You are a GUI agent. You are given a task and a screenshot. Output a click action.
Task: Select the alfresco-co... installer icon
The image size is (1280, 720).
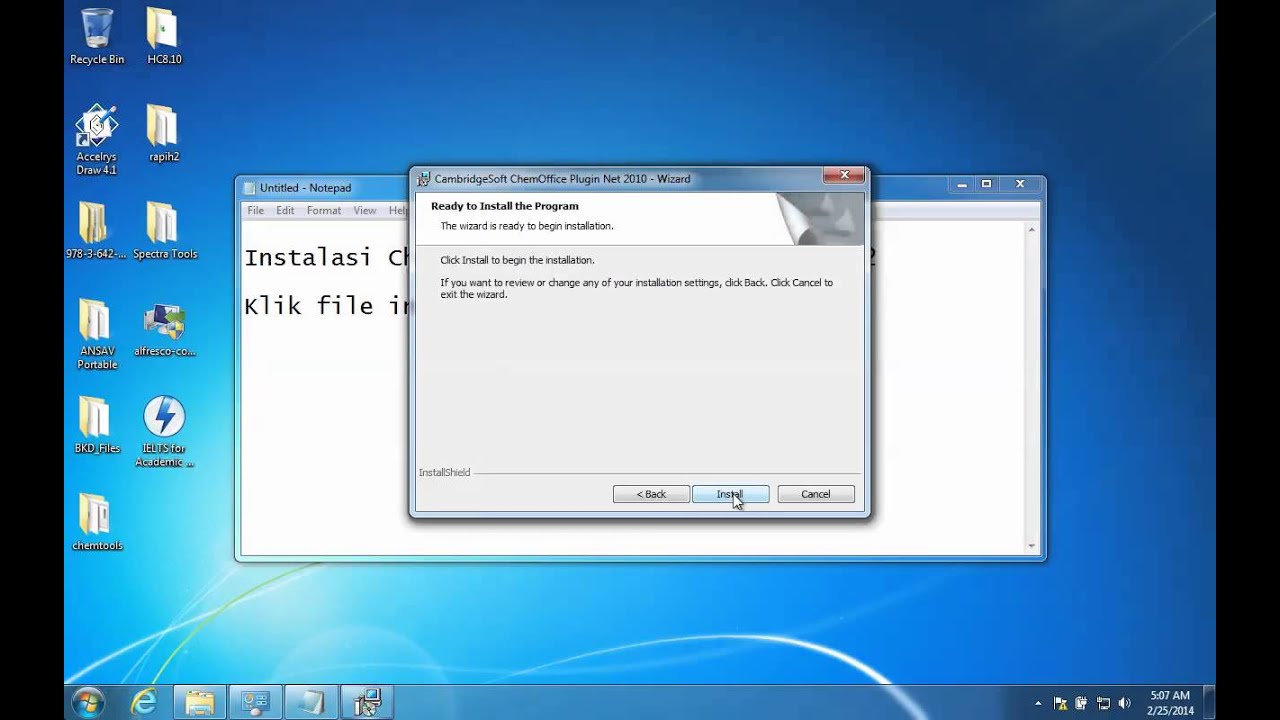tap(164, 329)
